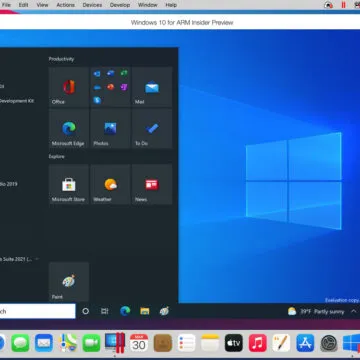Screen dimensions: 360x360
Task: Click the green Excel icon in Office folder tile
Action: [x=124, y=73]
